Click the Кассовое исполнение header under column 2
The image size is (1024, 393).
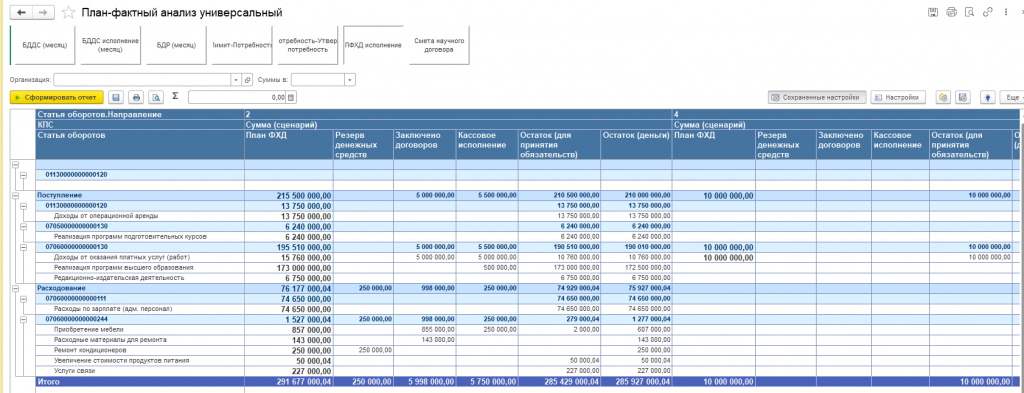pyautogui.click(x=487, y=144)
